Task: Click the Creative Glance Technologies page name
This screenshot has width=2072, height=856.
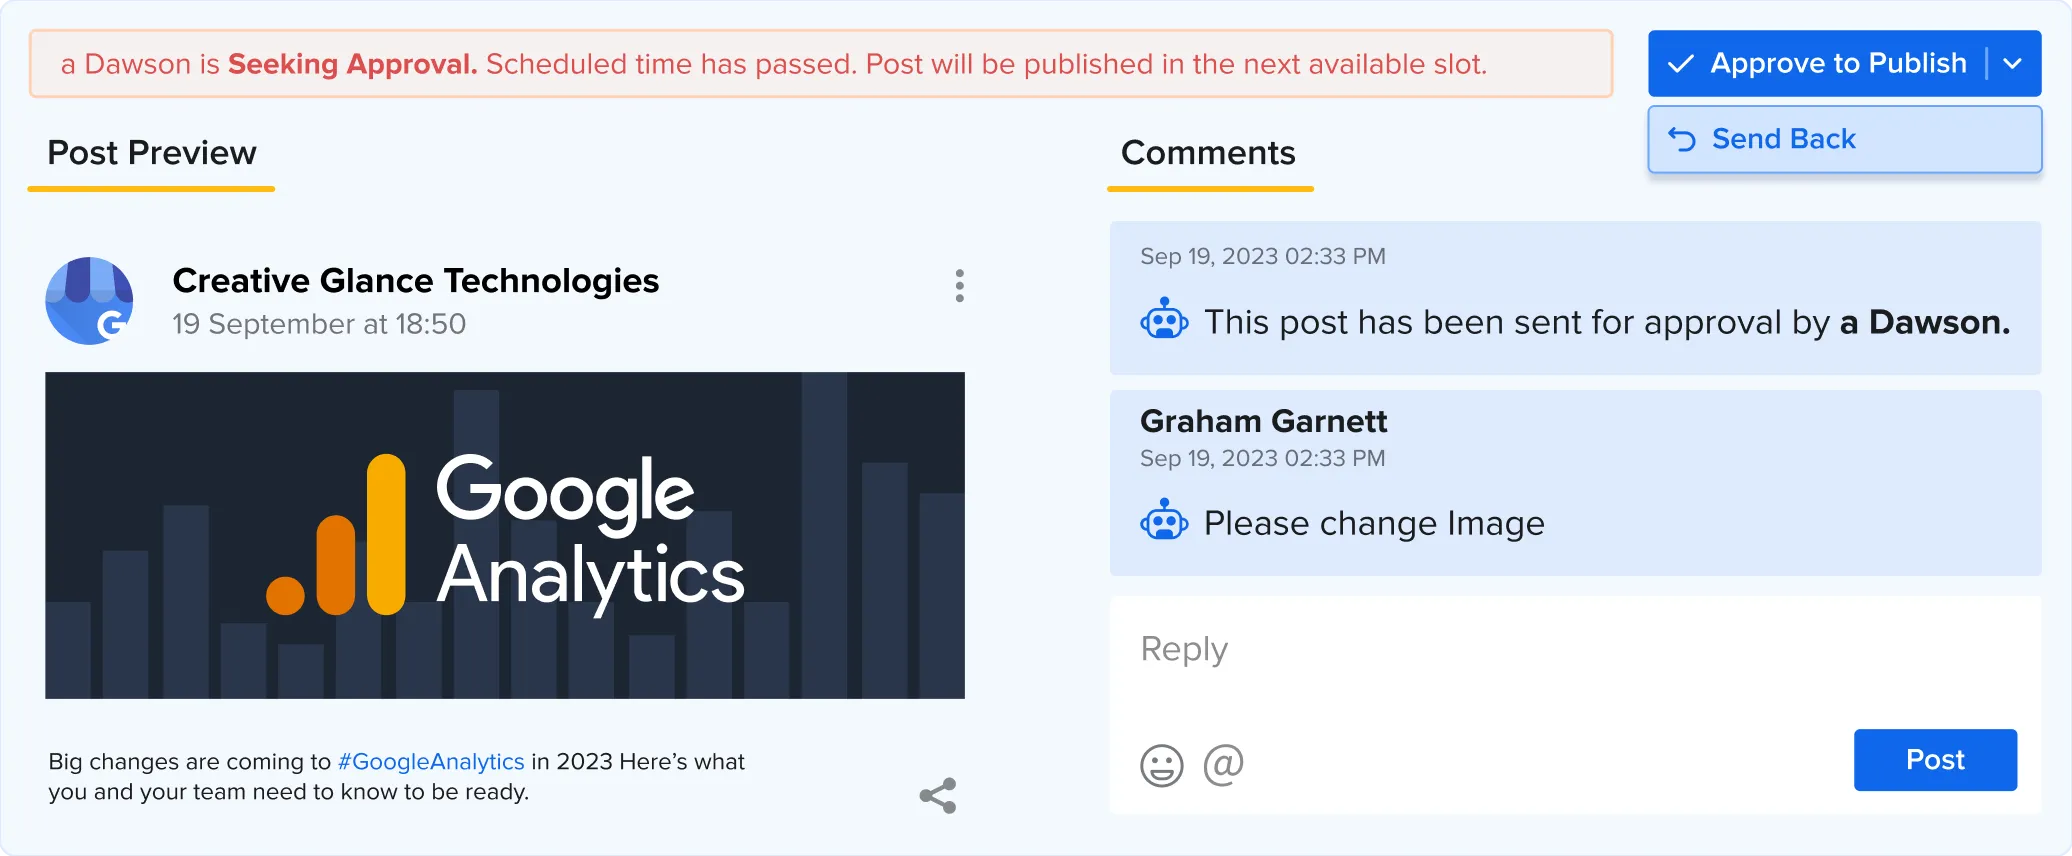Action: [415, 281]
